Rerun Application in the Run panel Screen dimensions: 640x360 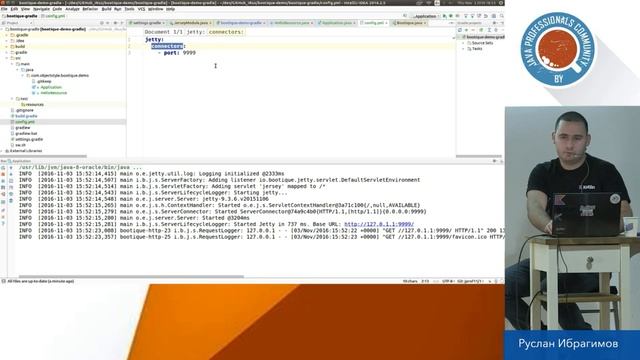tap(3, 168)
